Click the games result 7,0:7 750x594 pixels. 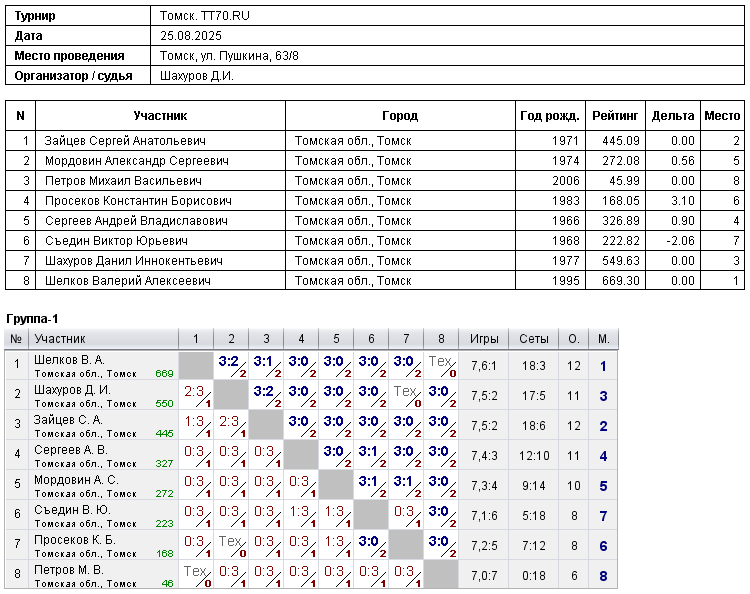pyautogui.click(x=484, y=577)
